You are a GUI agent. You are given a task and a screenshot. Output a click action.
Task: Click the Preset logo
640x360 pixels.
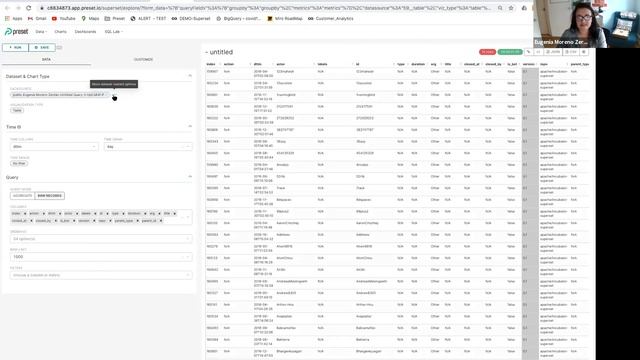click(16, 31)
